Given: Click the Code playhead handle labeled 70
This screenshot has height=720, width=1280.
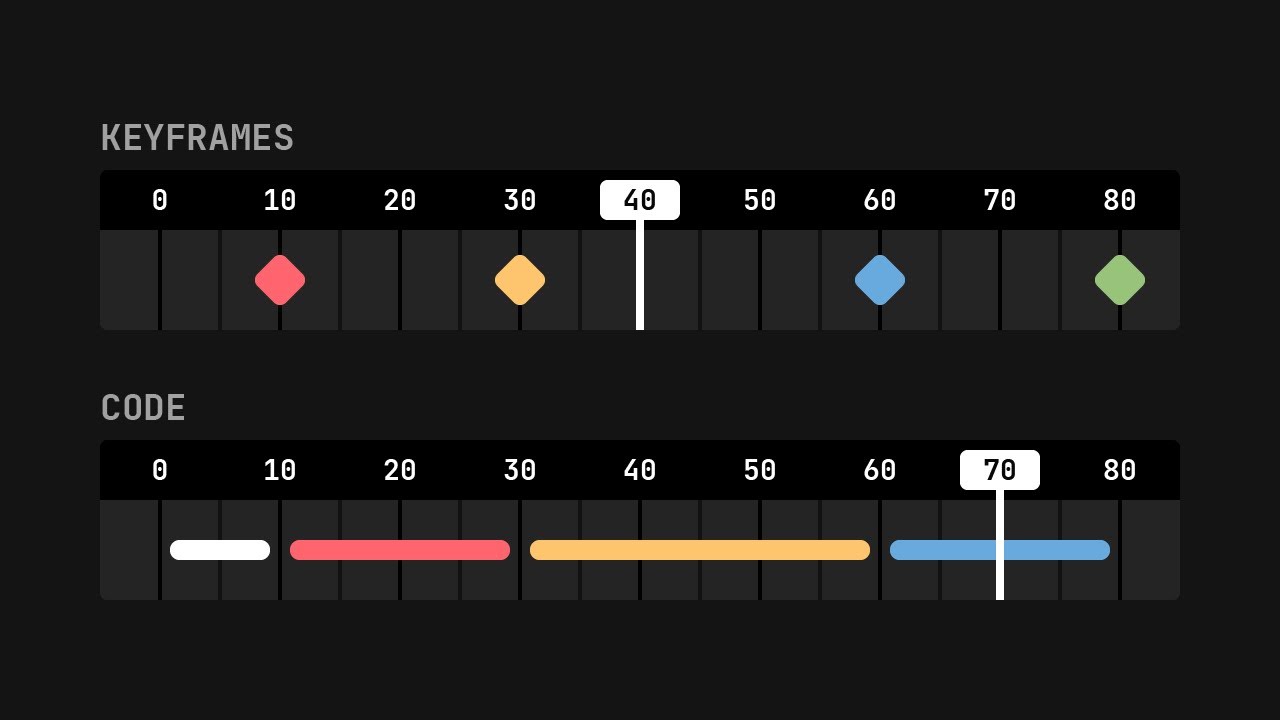Looking at the screenshot, I should (x=1000, y=470).
